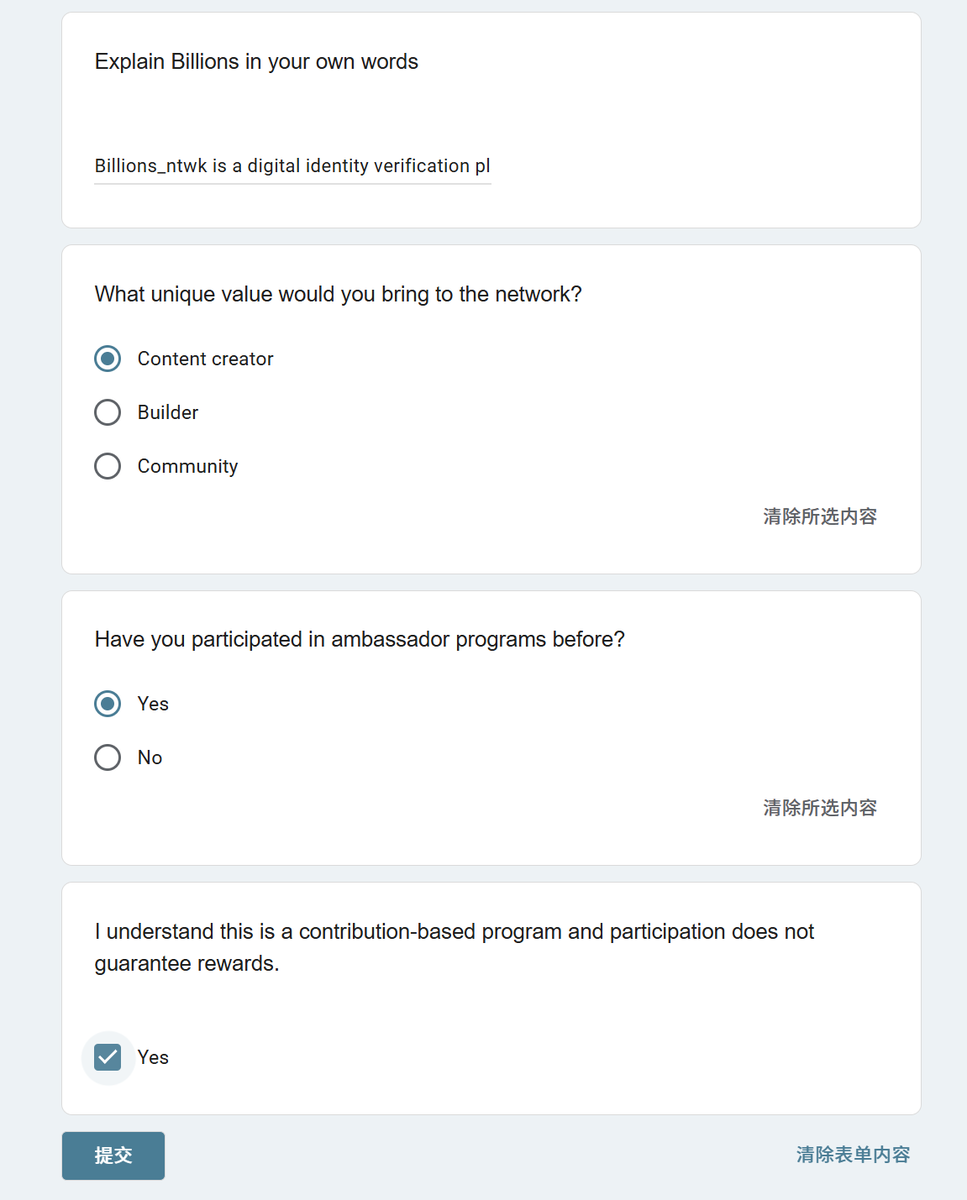Pick the Community radio circle
This screenshot has height=1200, width=967.
(108, 467)
